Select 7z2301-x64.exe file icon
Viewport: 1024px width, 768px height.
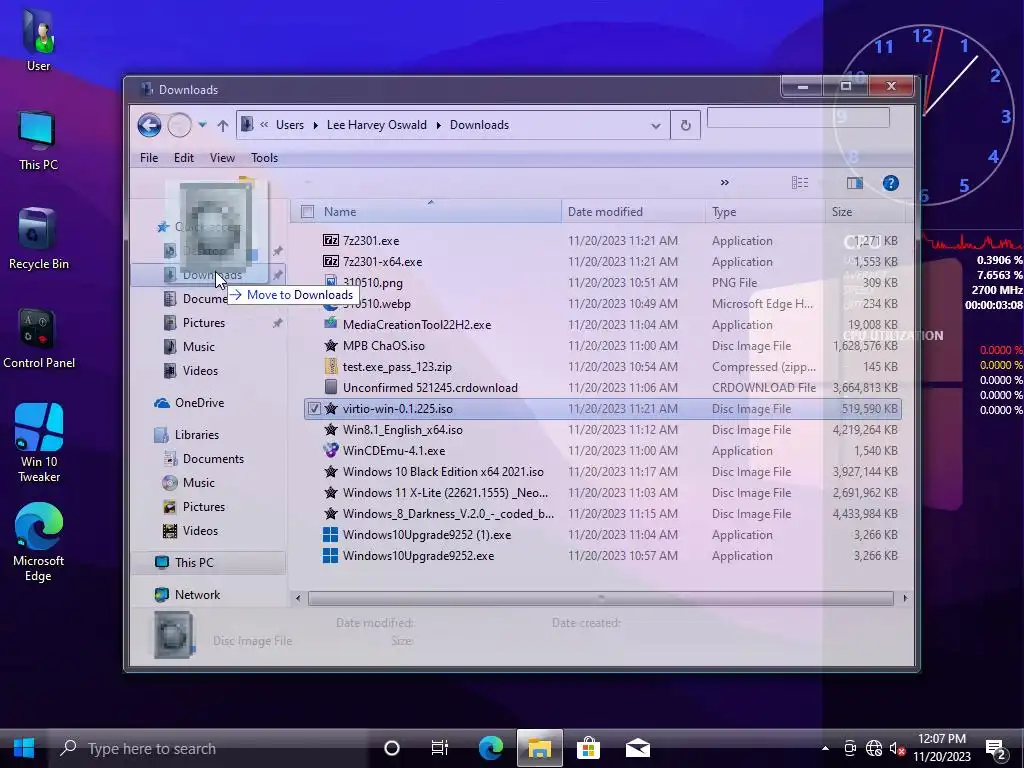point(331,261)
